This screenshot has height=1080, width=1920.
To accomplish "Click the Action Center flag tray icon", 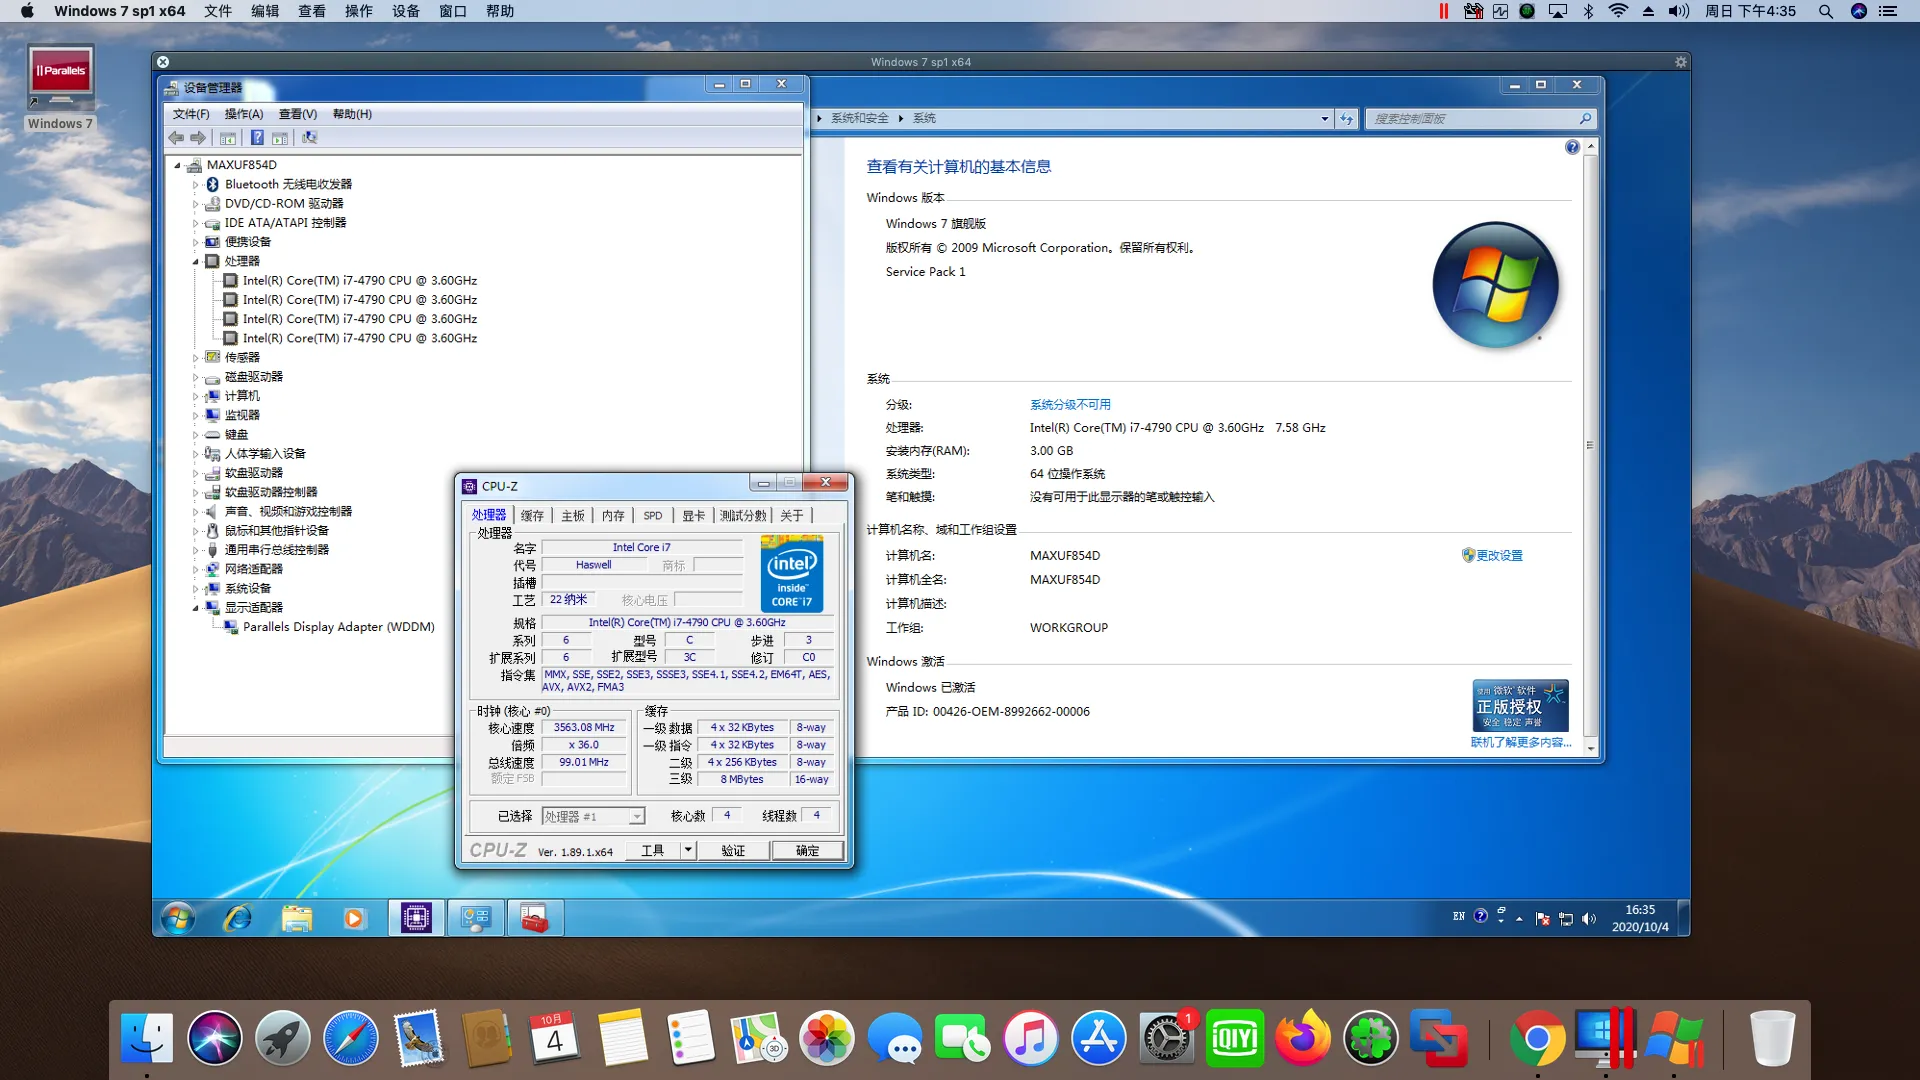I will point(1542,918).
